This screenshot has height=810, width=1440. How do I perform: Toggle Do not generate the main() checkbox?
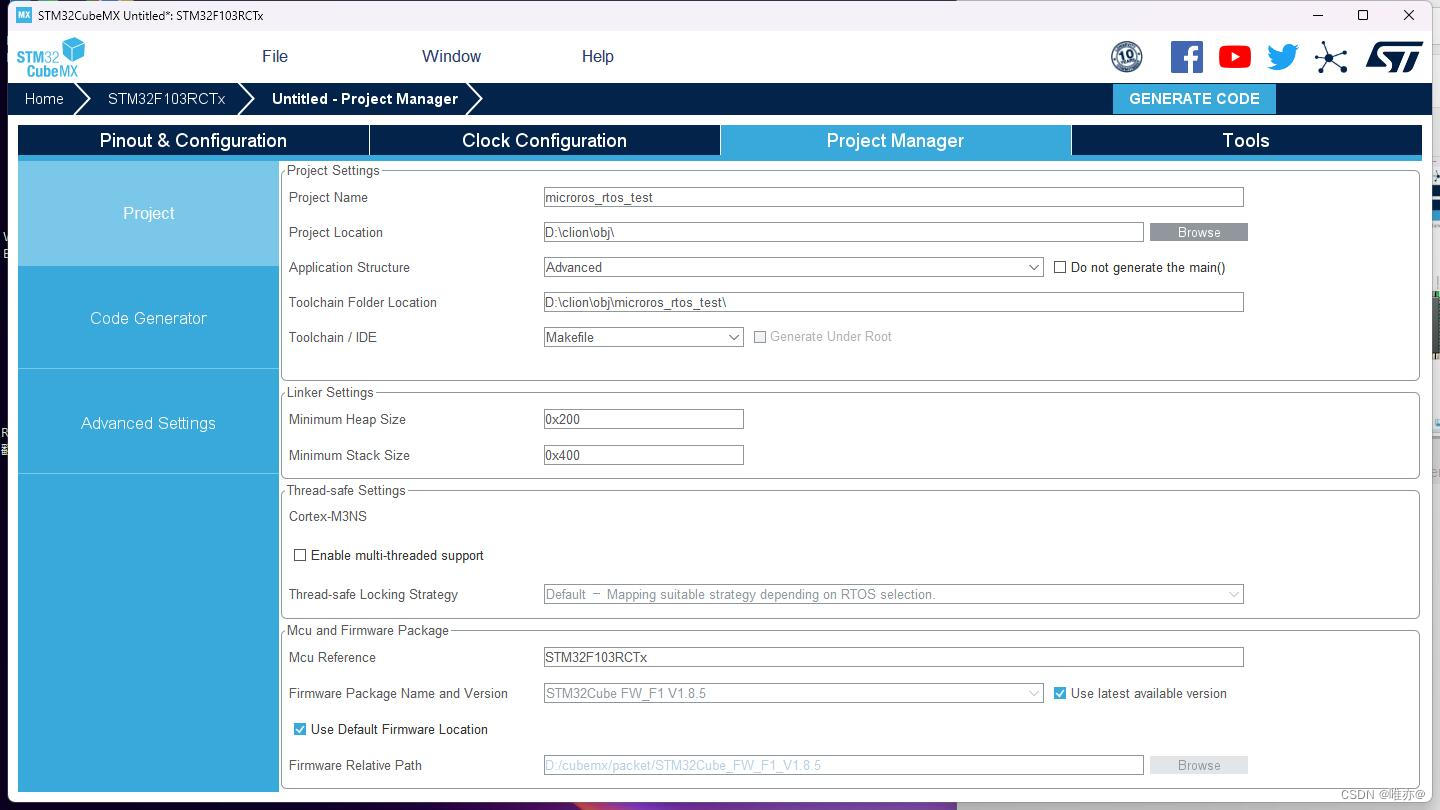click(x=1060, y=267)
